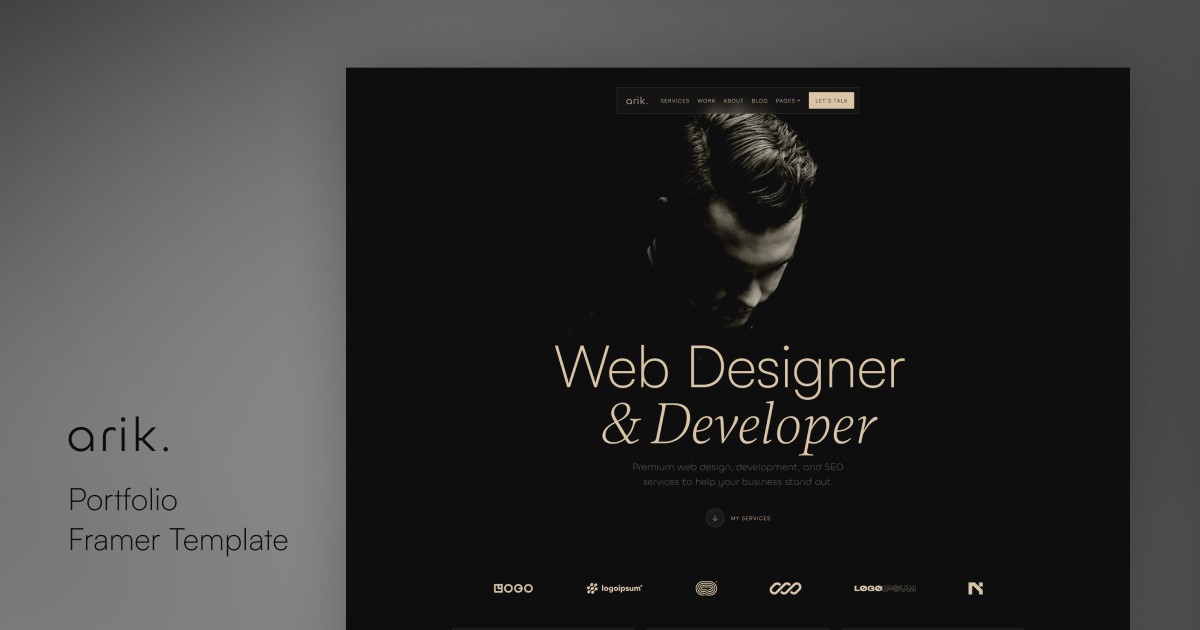
Task: Click the arik. logo in the navbar
Action: [636, 100]
